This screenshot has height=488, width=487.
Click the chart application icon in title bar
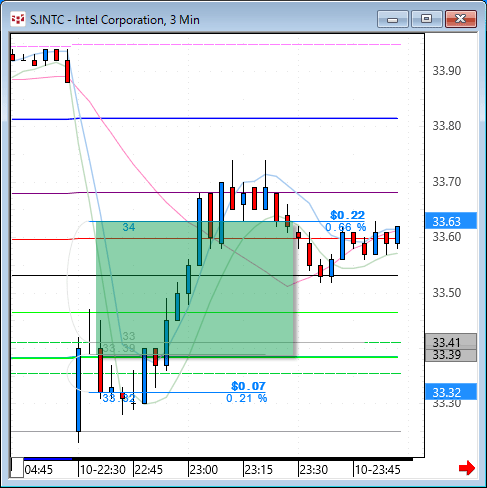18,19
